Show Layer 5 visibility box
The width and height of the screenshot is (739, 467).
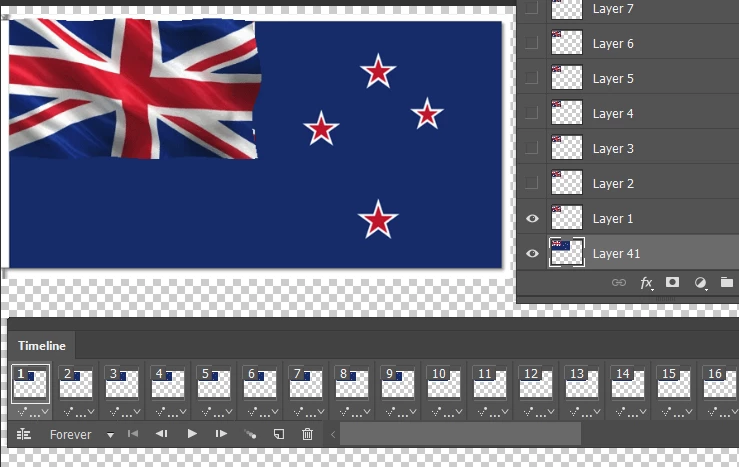click(x=531, y=77)
